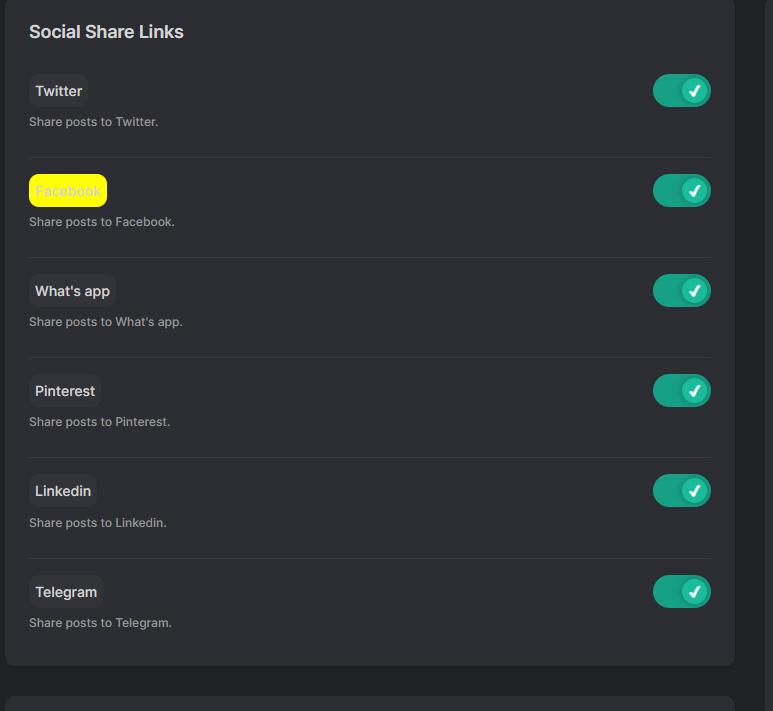Image resolution: width=773 pixels, height=711 pixels.
Task: Select "Share posts to What's app." description
Action: pyautogui.click(x=106, y=322)
